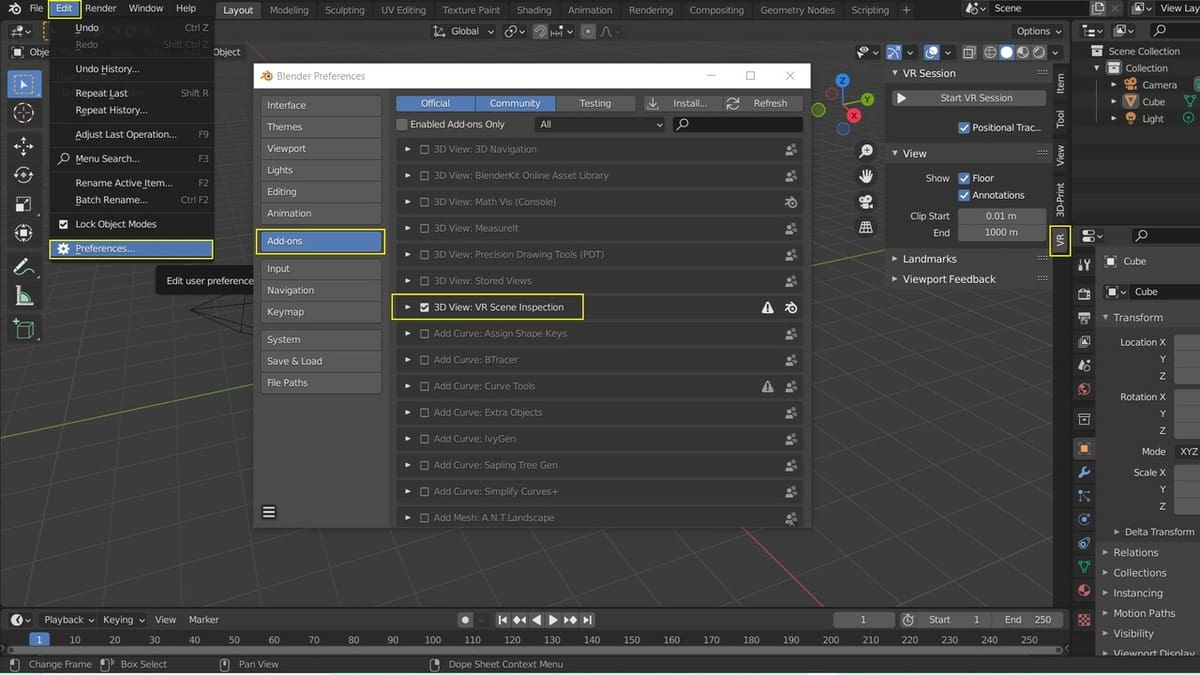Viewport: 1200px width, 675px height.
Task: Click the Blender logo menu icon
Action: [14, 9]
